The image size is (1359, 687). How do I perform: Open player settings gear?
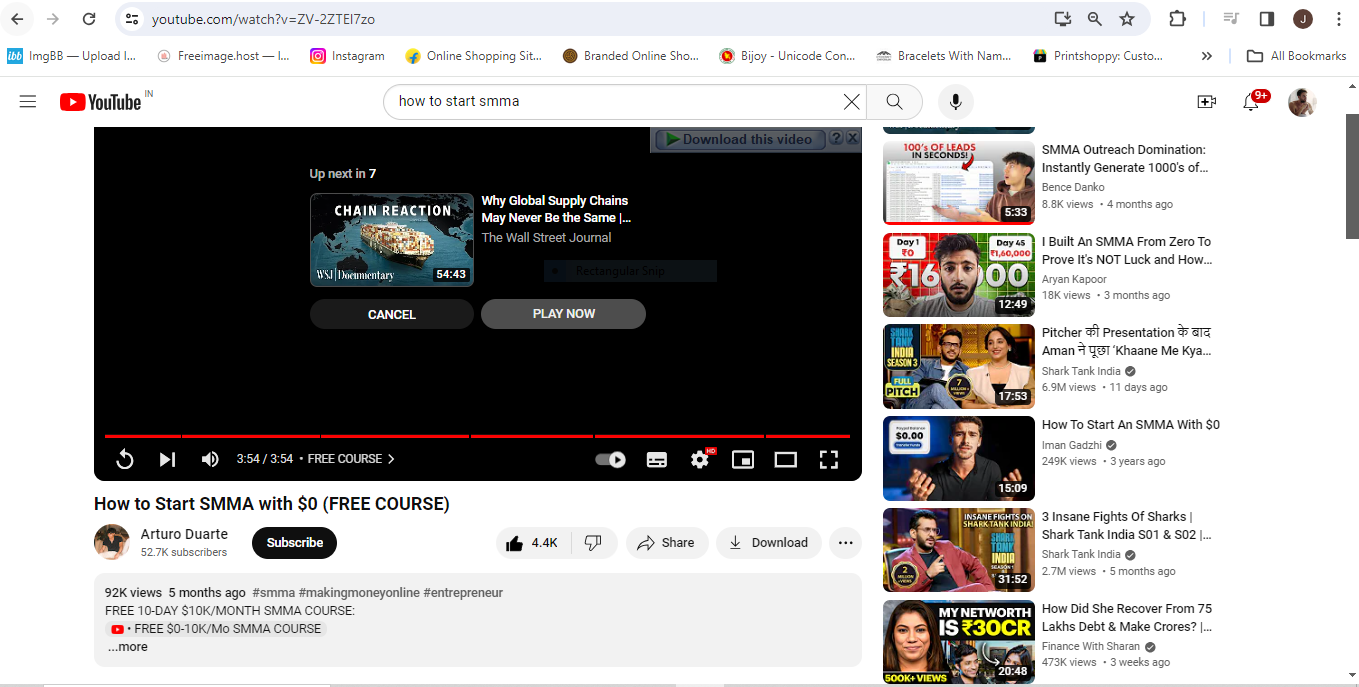point(700,459)
